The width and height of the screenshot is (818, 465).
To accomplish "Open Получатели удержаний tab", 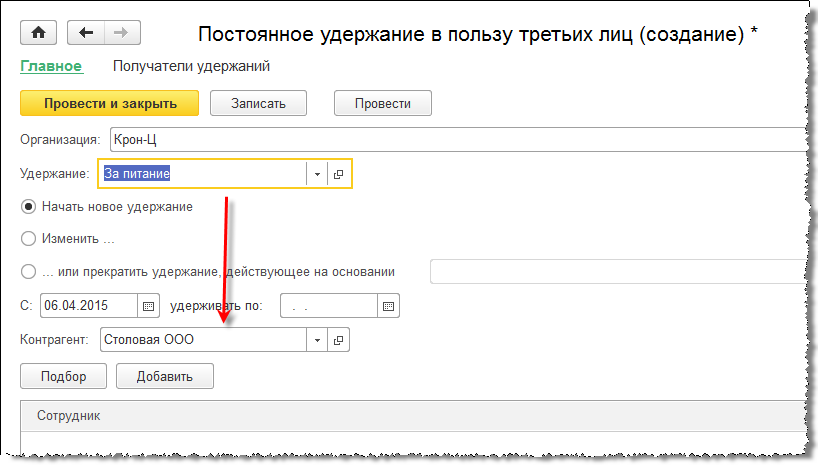I will point(191,66).
